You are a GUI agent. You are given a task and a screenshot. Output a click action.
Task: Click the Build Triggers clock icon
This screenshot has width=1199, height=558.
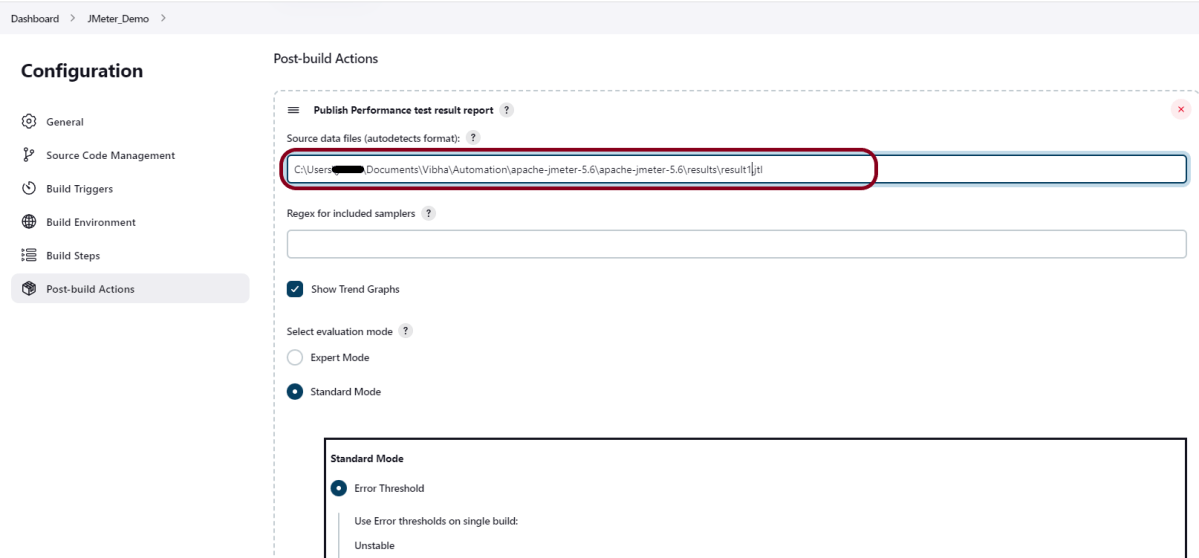coord(29,189)
